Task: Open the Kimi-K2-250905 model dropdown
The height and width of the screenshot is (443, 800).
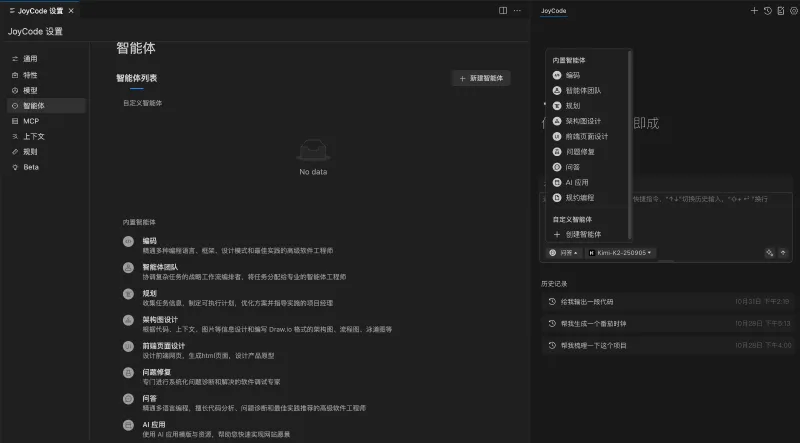Action: (x=620, y=253)
